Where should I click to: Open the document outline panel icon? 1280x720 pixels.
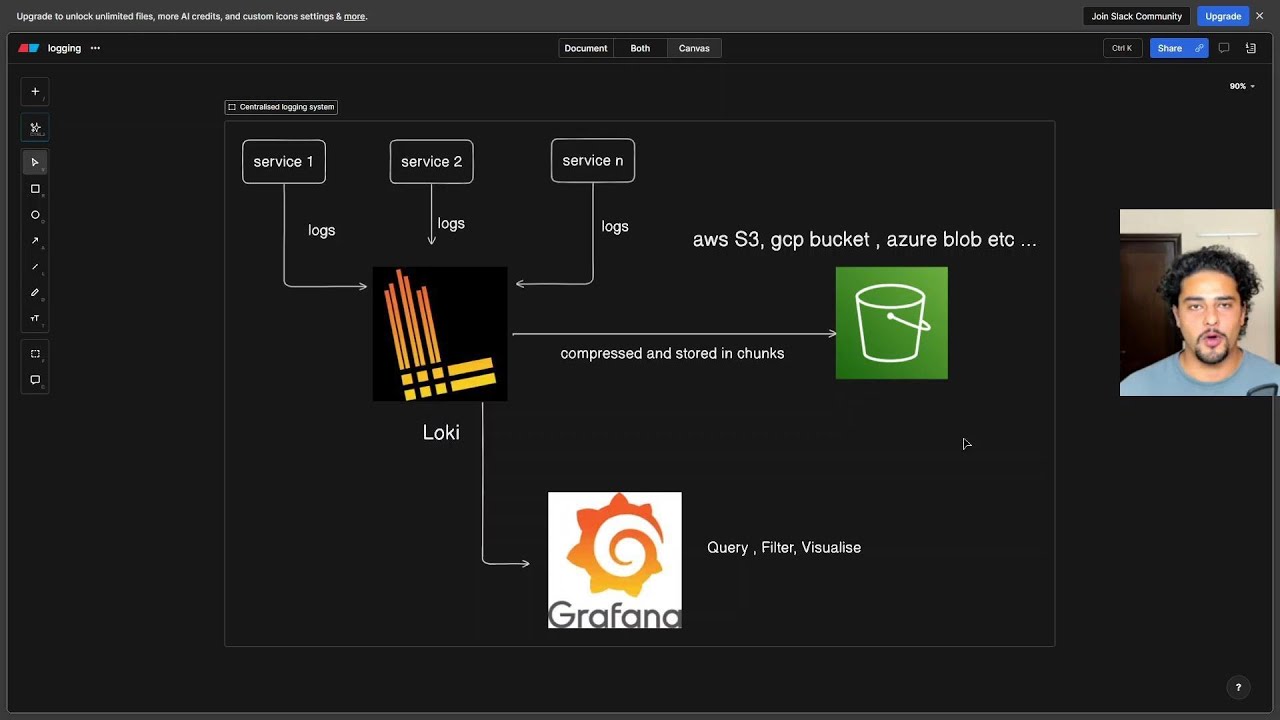click(1251, 48)
